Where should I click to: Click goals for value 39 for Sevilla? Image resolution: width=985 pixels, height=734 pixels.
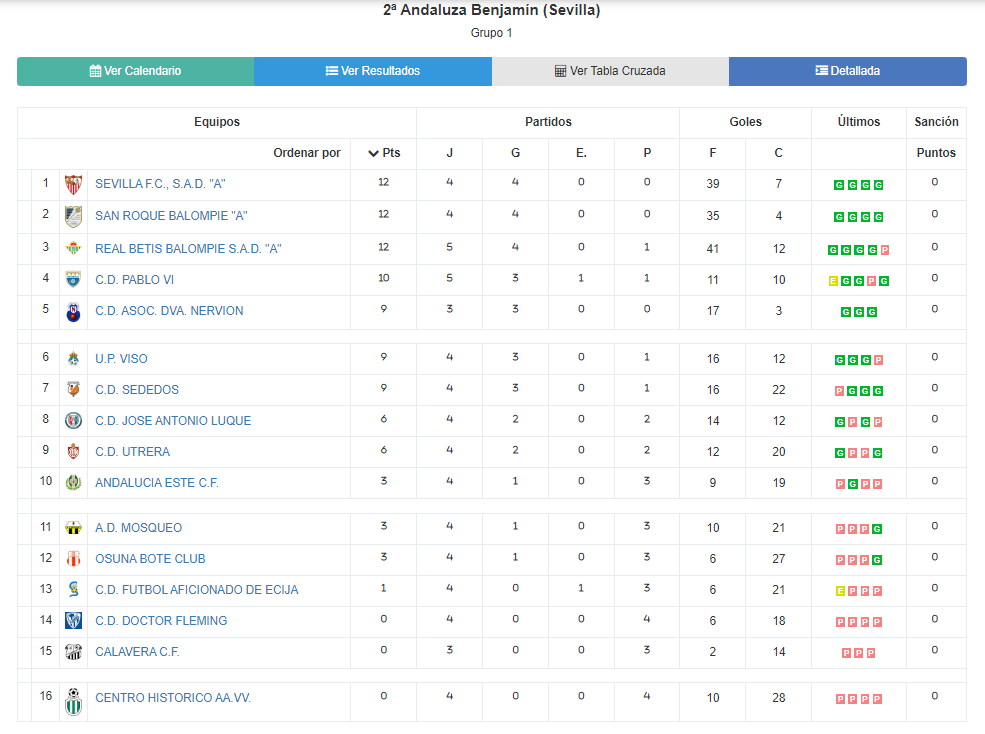point(712,184)
